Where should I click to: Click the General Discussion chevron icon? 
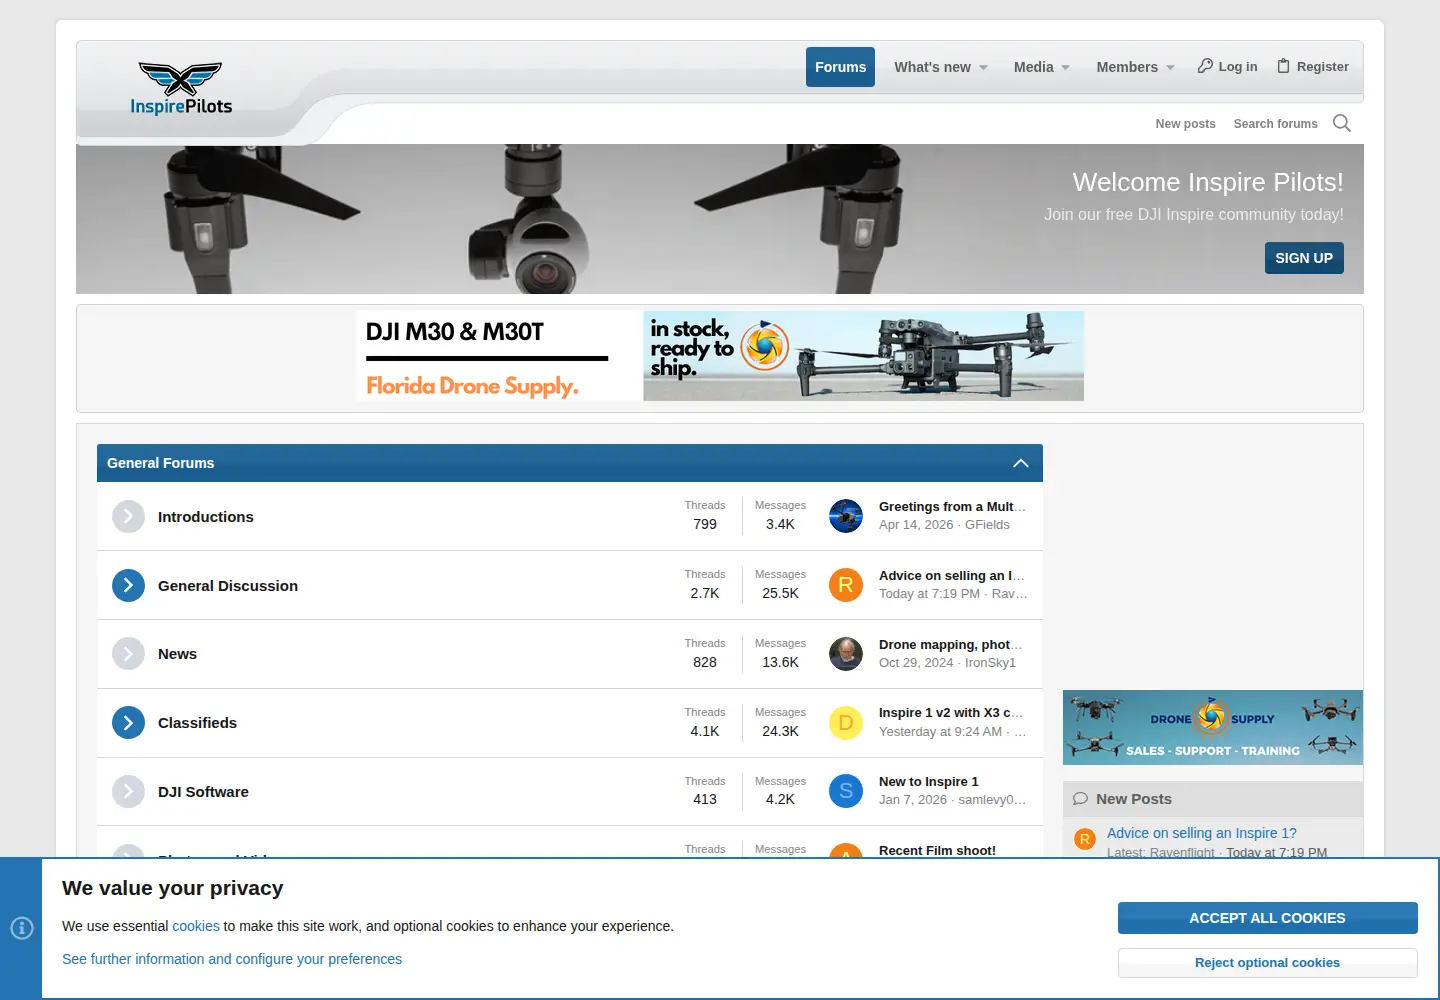(128, 586)
